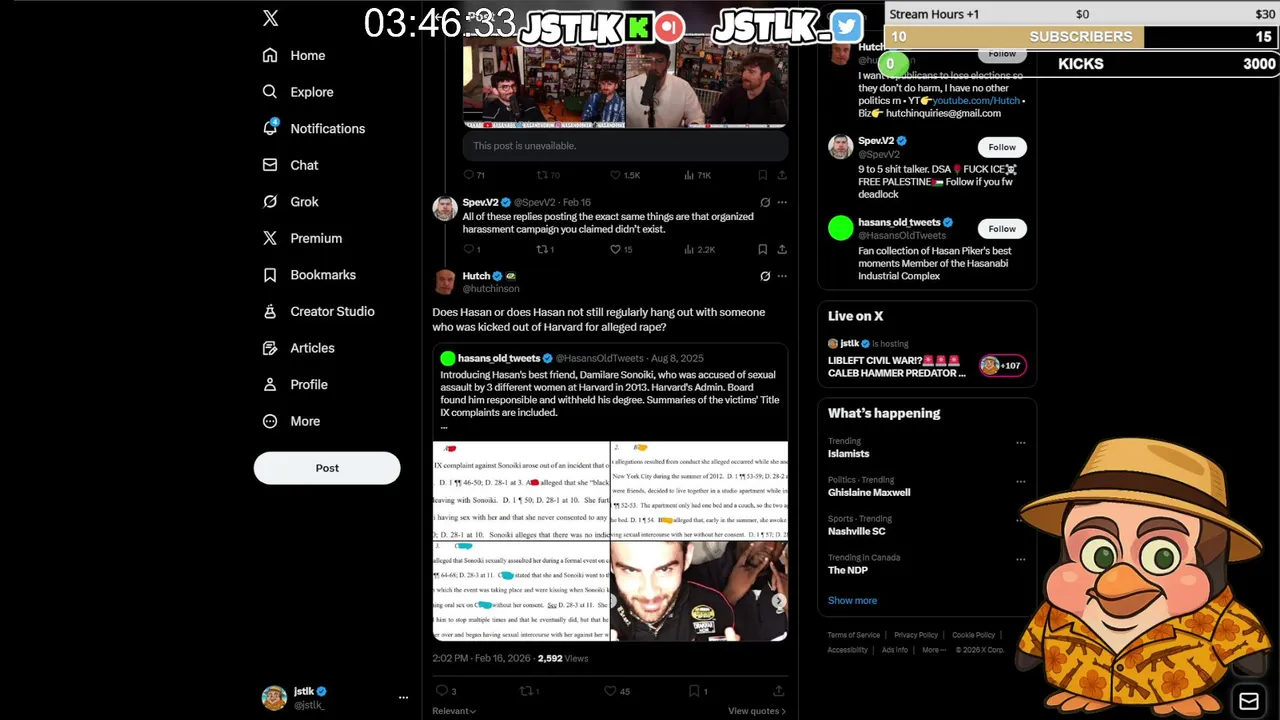Open jstlk live broadcast on X
Image resolution: width=1280 pixels, height=720 pixels.
click(x=926, y=358)
